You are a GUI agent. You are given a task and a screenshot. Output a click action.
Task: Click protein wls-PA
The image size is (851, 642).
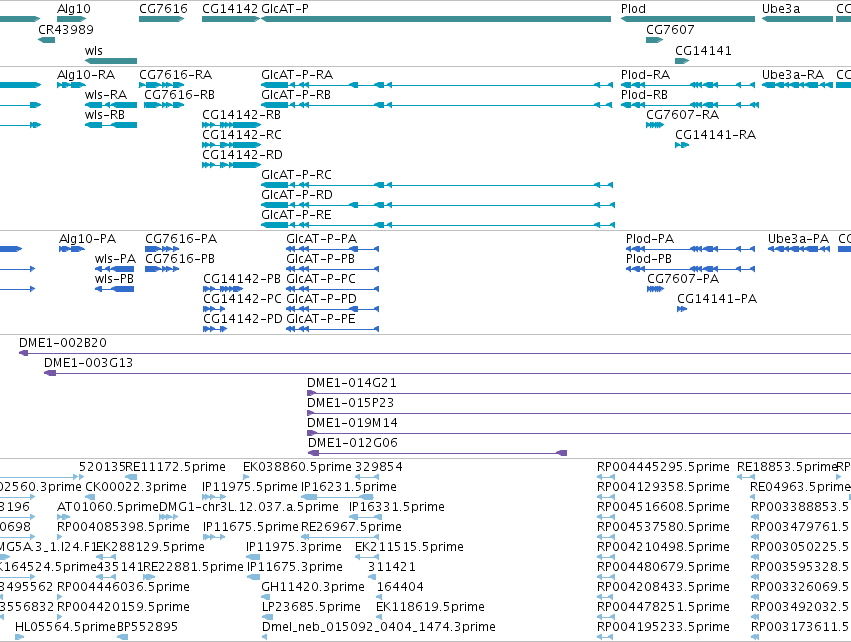coord(115,259)
